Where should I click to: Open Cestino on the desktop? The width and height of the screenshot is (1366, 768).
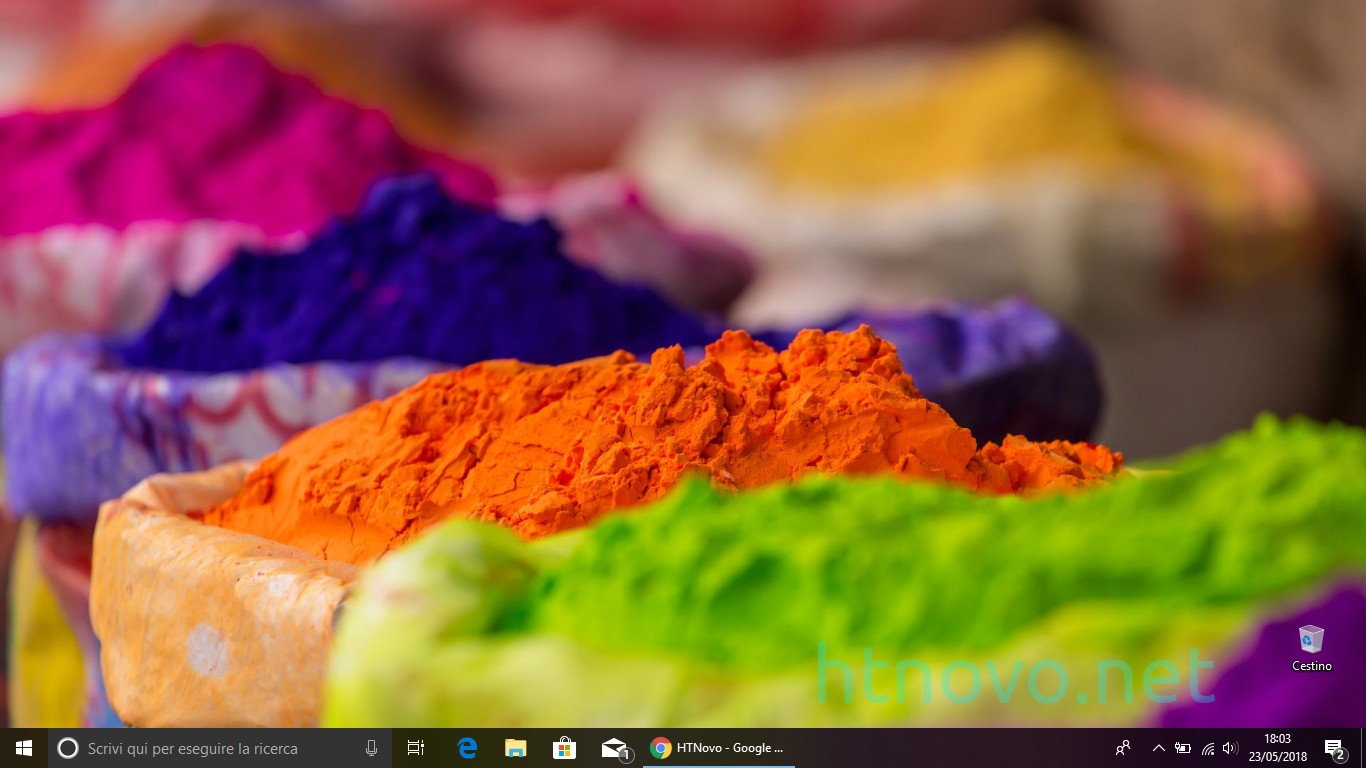tap(1310, 637)
